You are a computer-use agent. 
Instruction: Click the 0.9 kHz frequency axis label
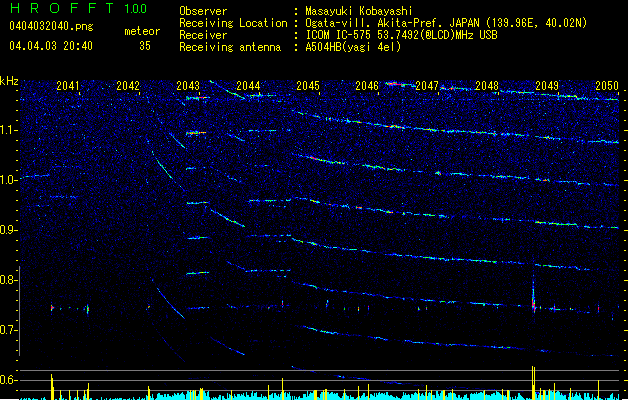point(9,230)
